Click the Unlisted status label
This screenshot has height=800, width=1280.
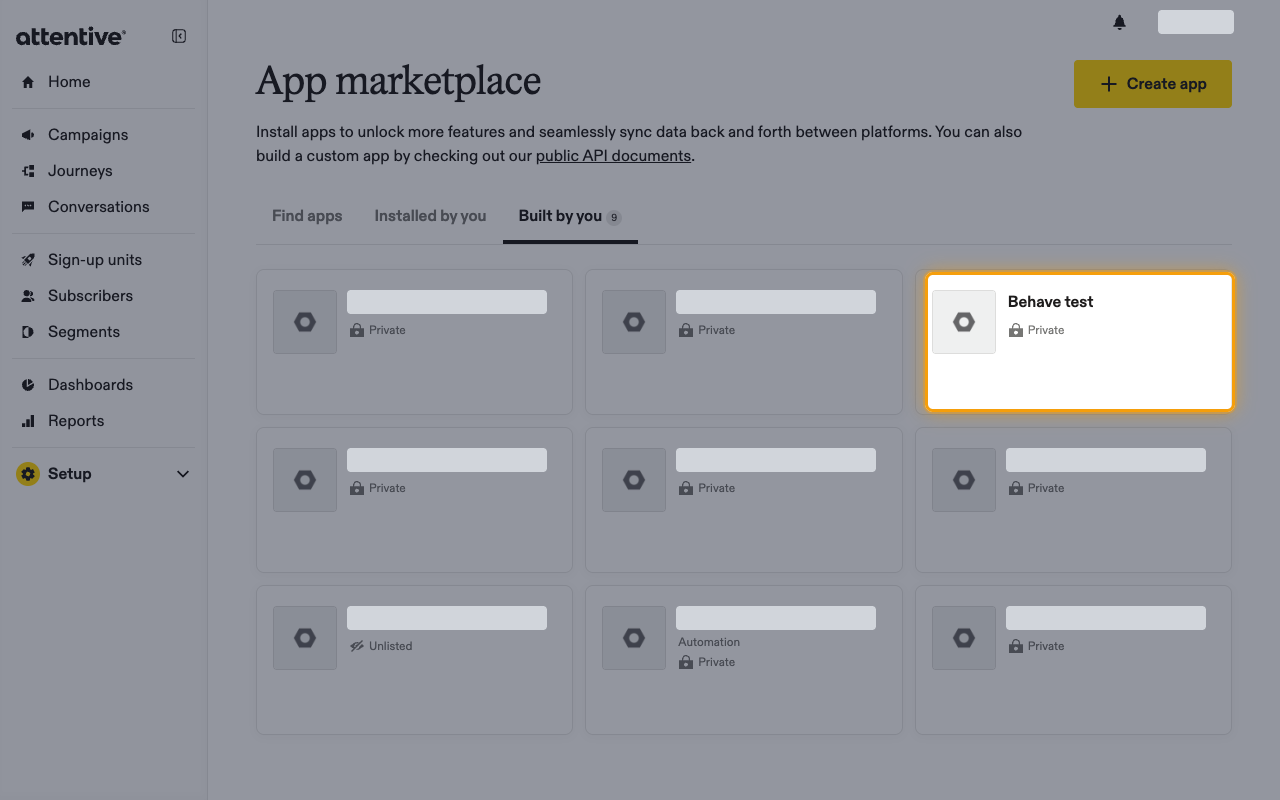390,646
